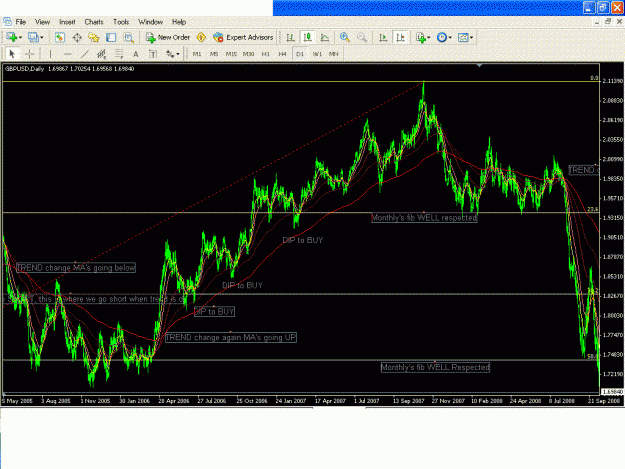This screenshot has width=625, height=469.
Task: Switch chart to Candlesticks type
Action: coord(307,37)
